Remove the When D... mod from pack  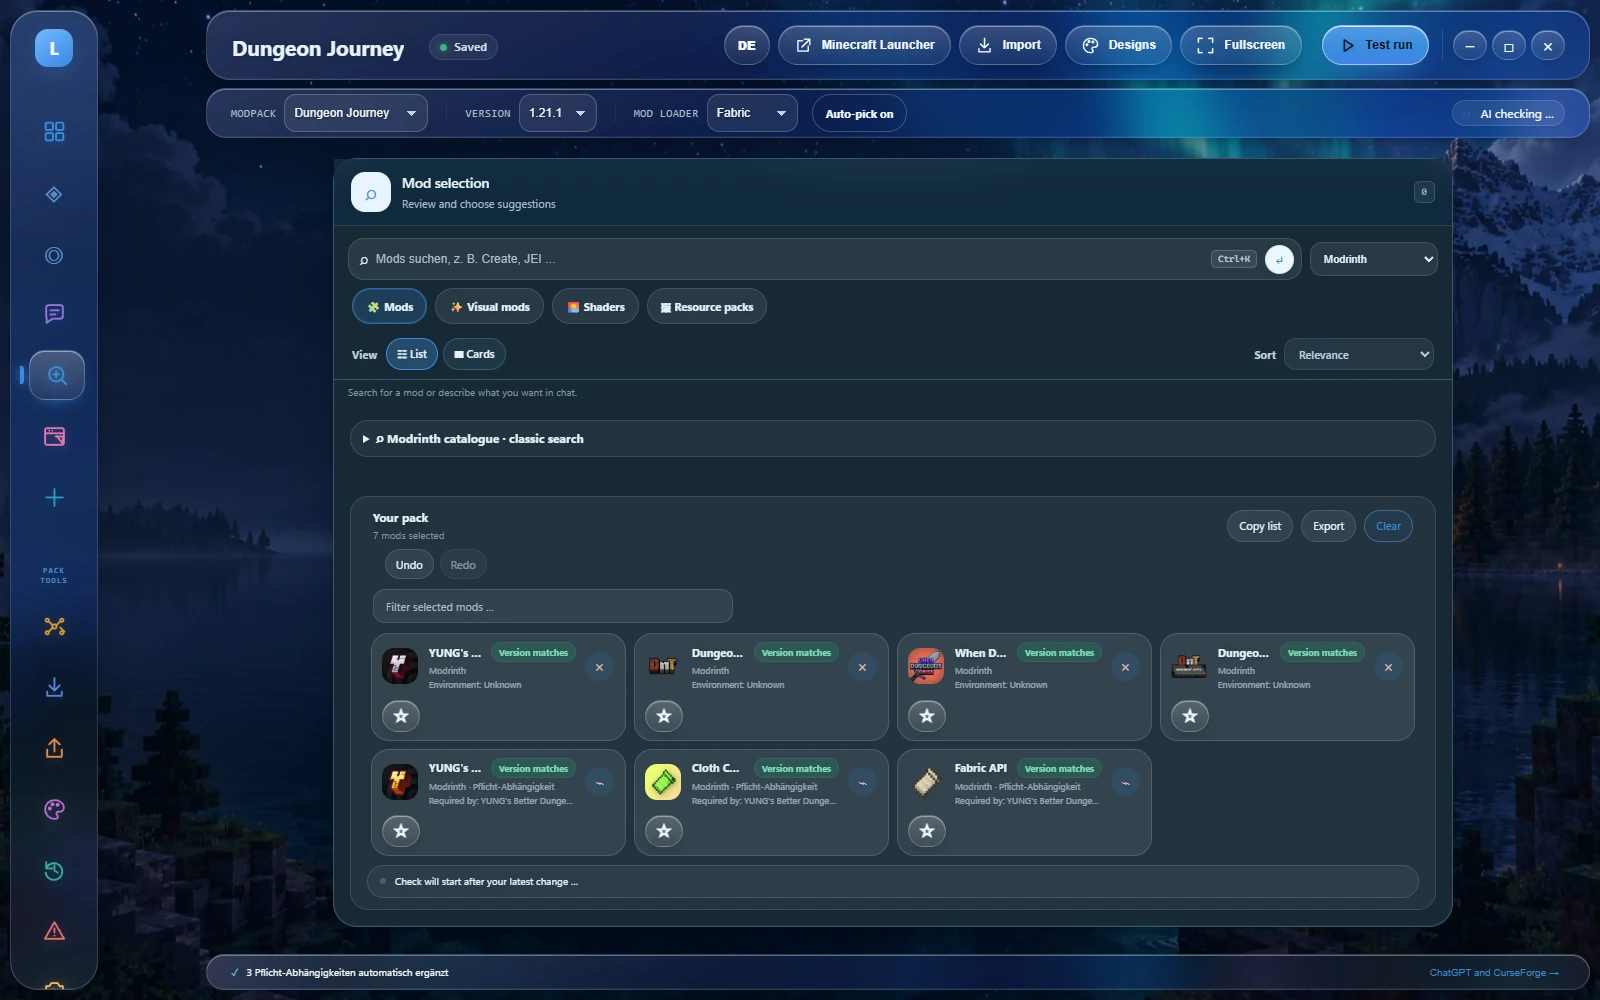pyautogui.click(x=1125, y=667)
